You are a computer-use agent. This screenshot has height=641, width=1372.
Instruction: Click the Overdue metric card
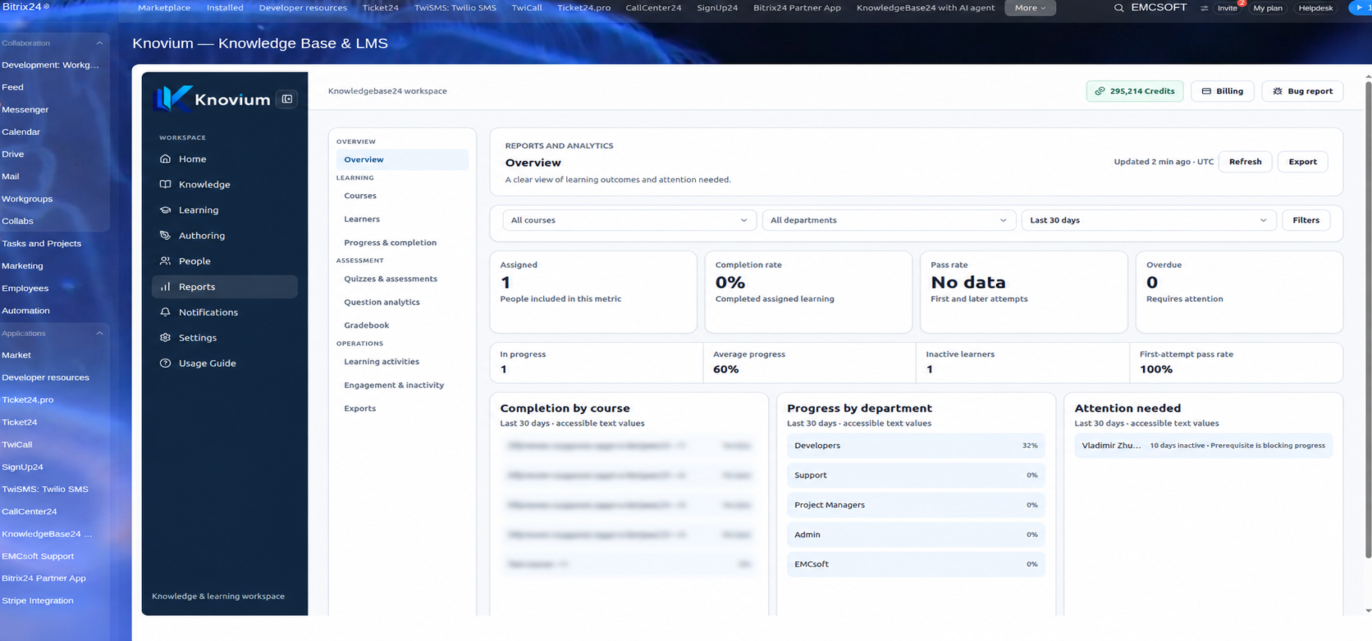(x=1239, y=292)
